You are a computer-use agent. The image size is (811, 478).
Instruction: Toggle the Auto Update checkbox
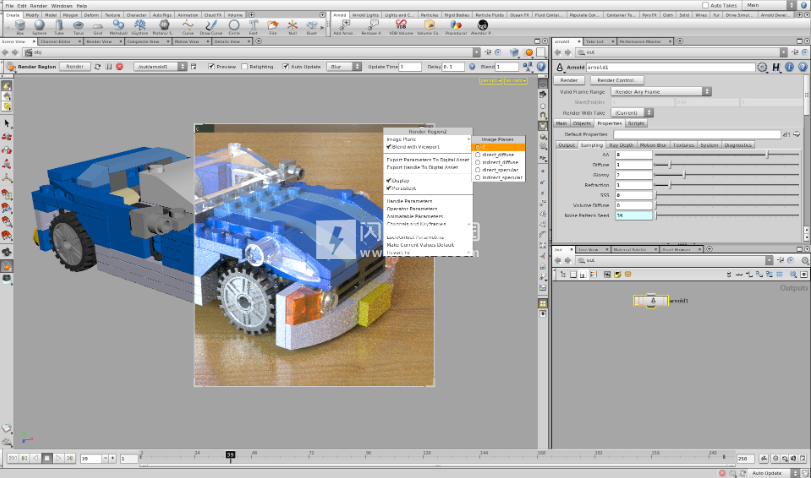(286, 67)
